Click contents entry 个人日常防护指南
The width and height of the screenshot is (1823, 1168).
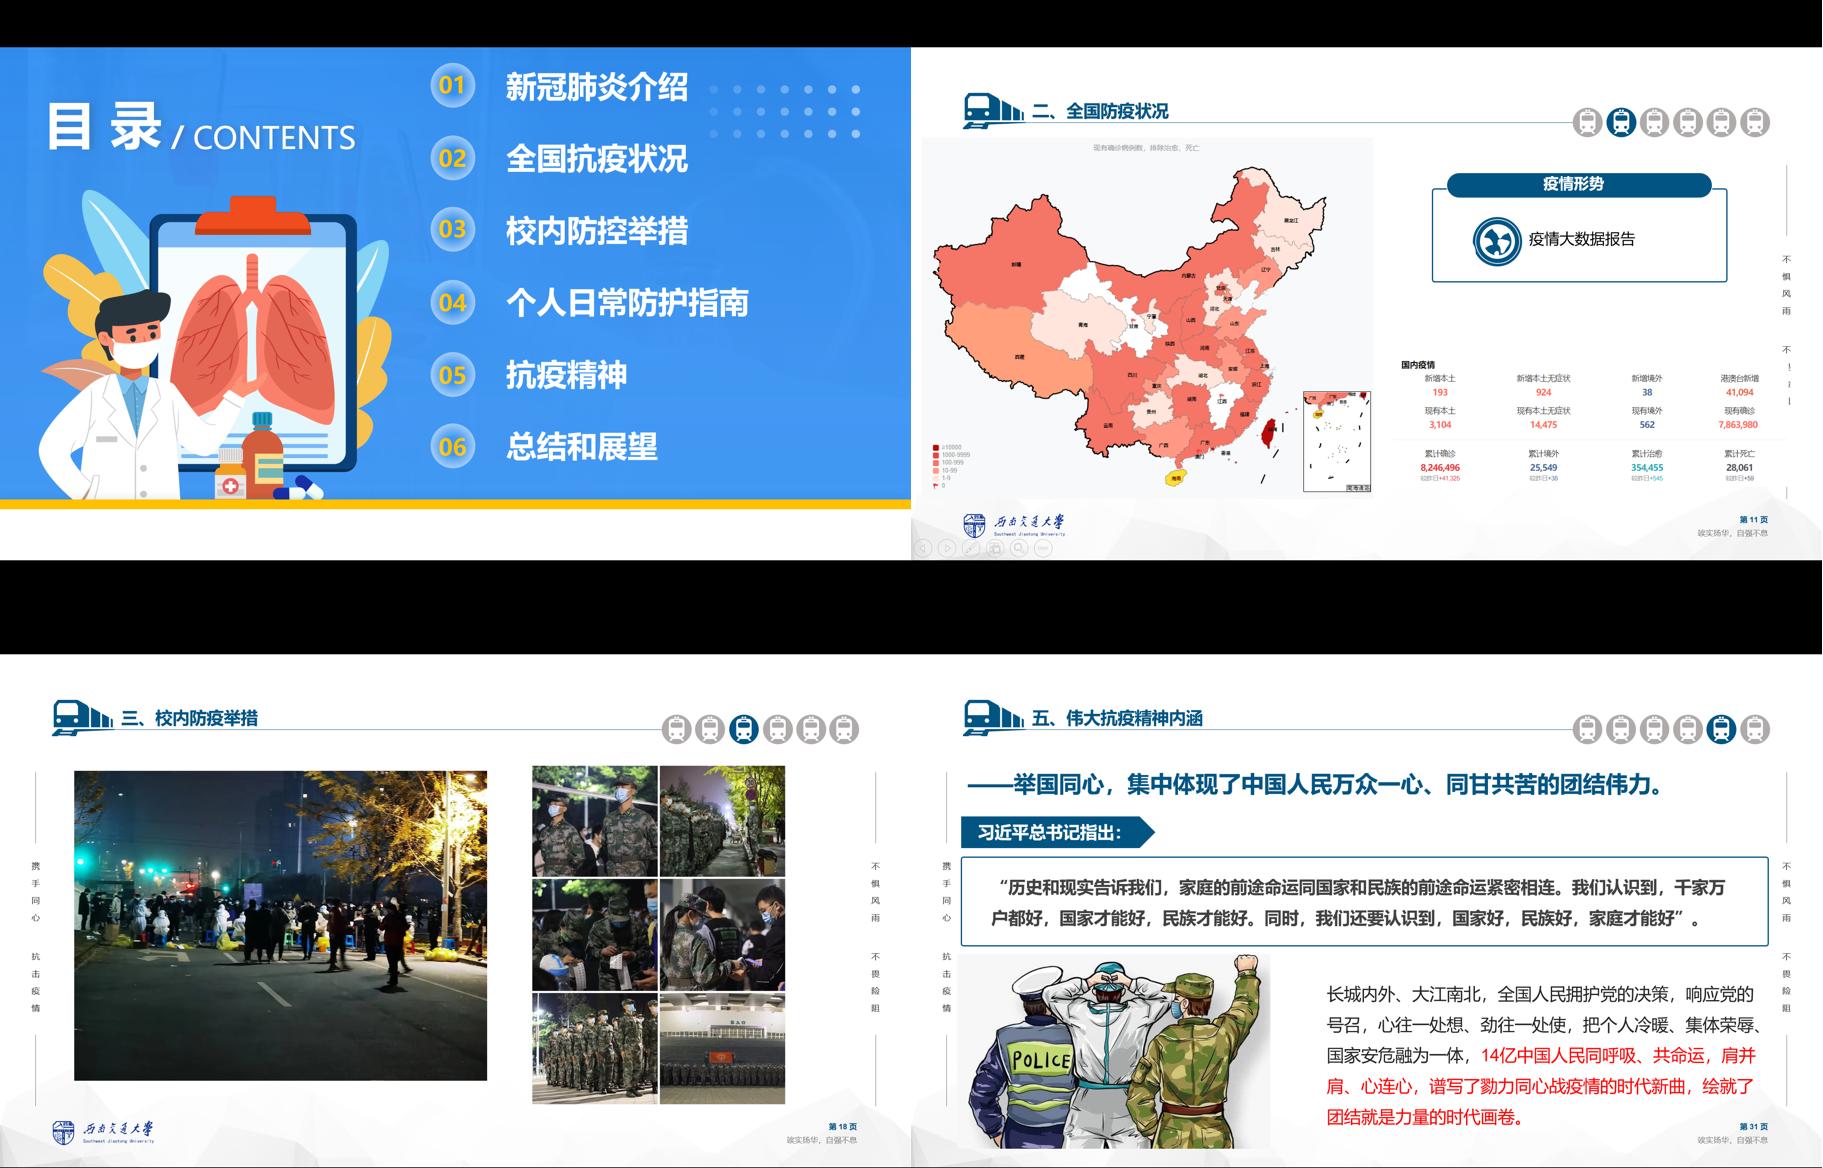[x=627, y=303]
